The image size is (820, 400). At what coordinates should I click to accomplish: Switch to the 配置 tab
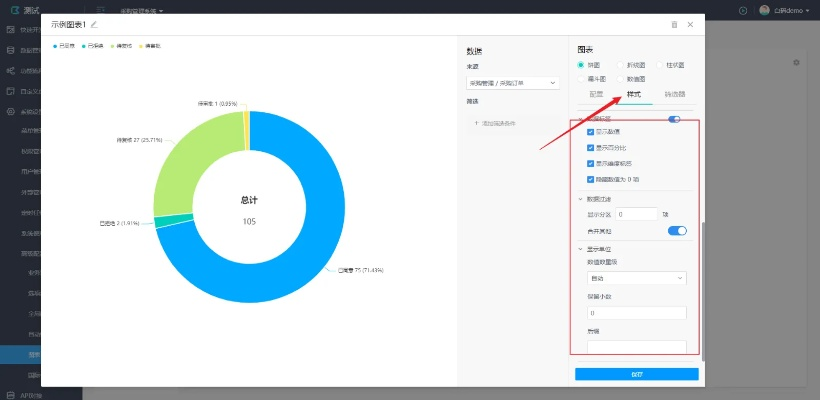[x=596, y=94]
